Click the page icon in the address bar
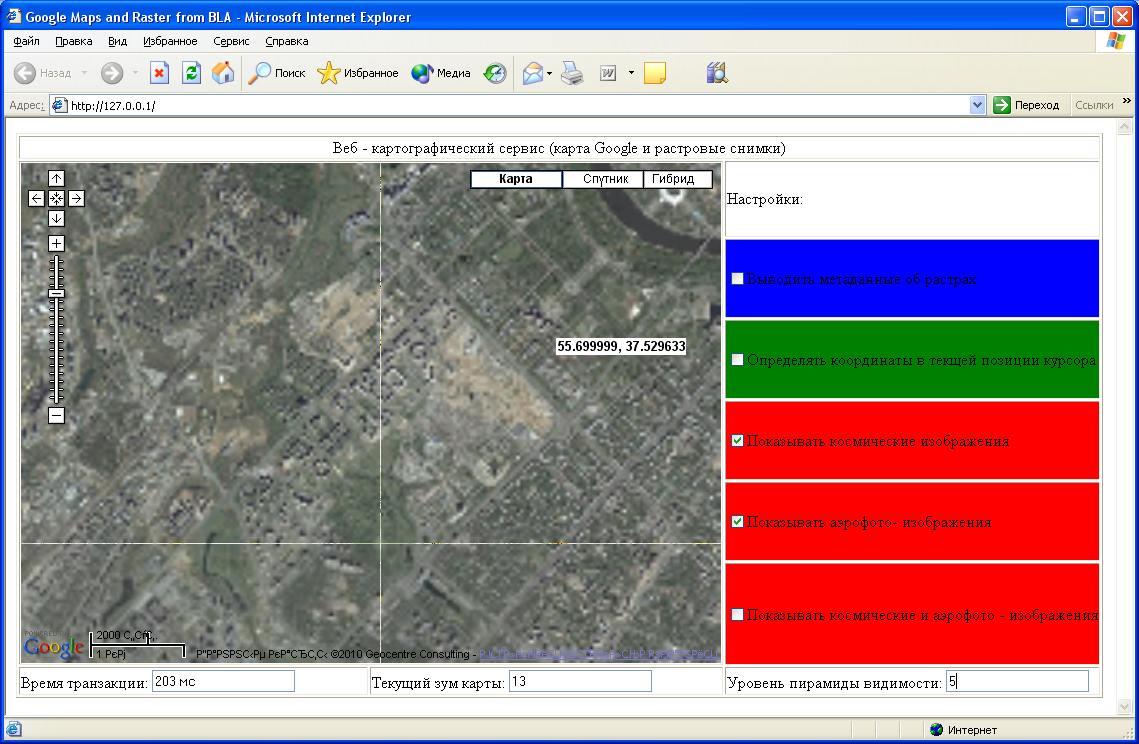This screenshot has height=744, width=1139. coord(60,105)
